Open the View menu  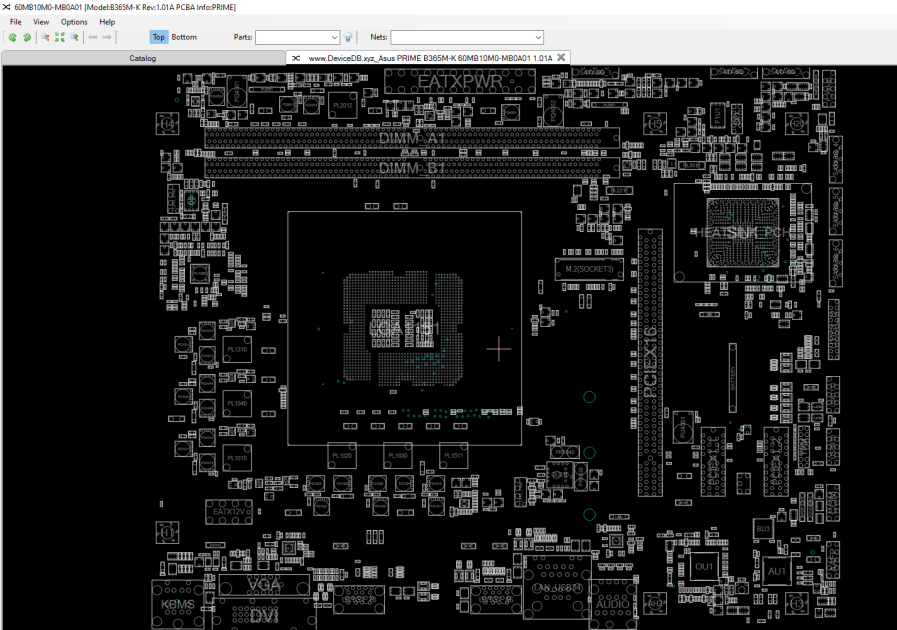[41, 22]
